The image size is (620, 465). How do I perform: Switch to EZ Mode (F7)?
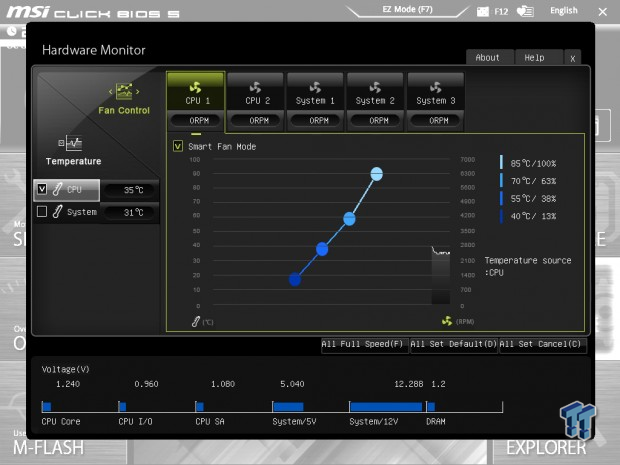[407, 9]
